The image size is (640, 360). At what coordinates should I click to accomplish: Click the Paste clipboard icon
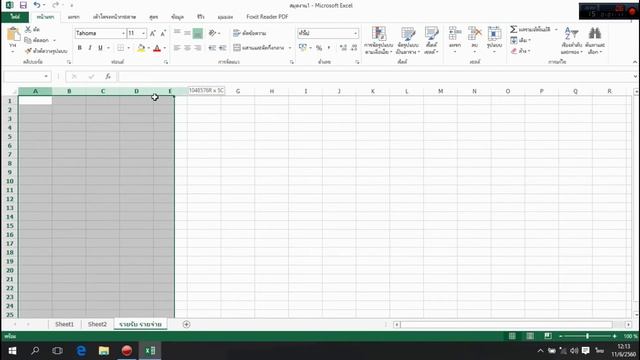coord(13,35)
